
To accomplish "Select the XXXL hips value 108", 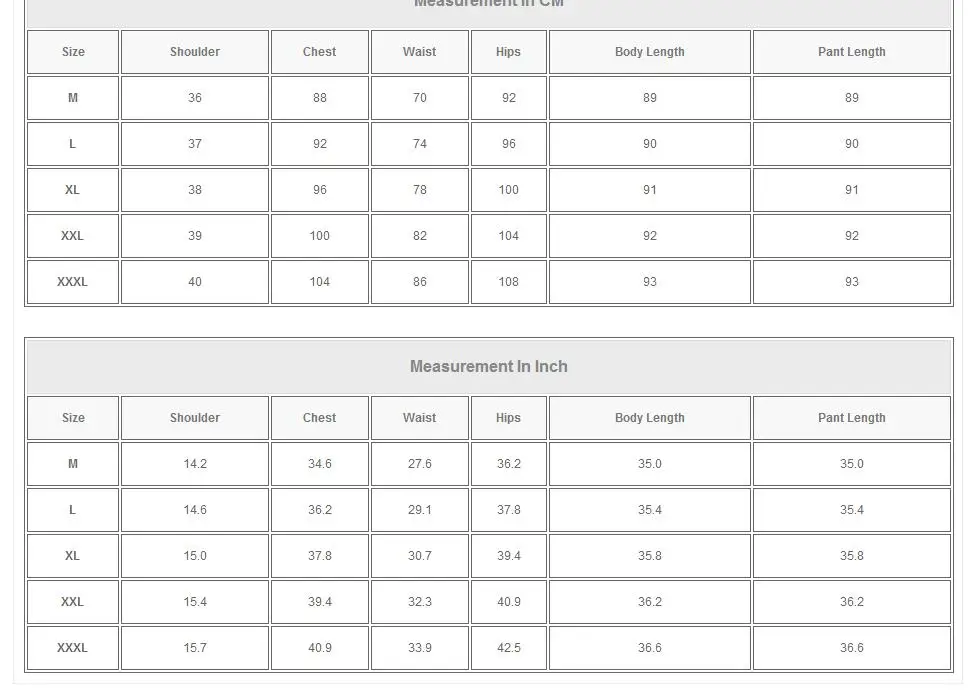I will 509,282.
